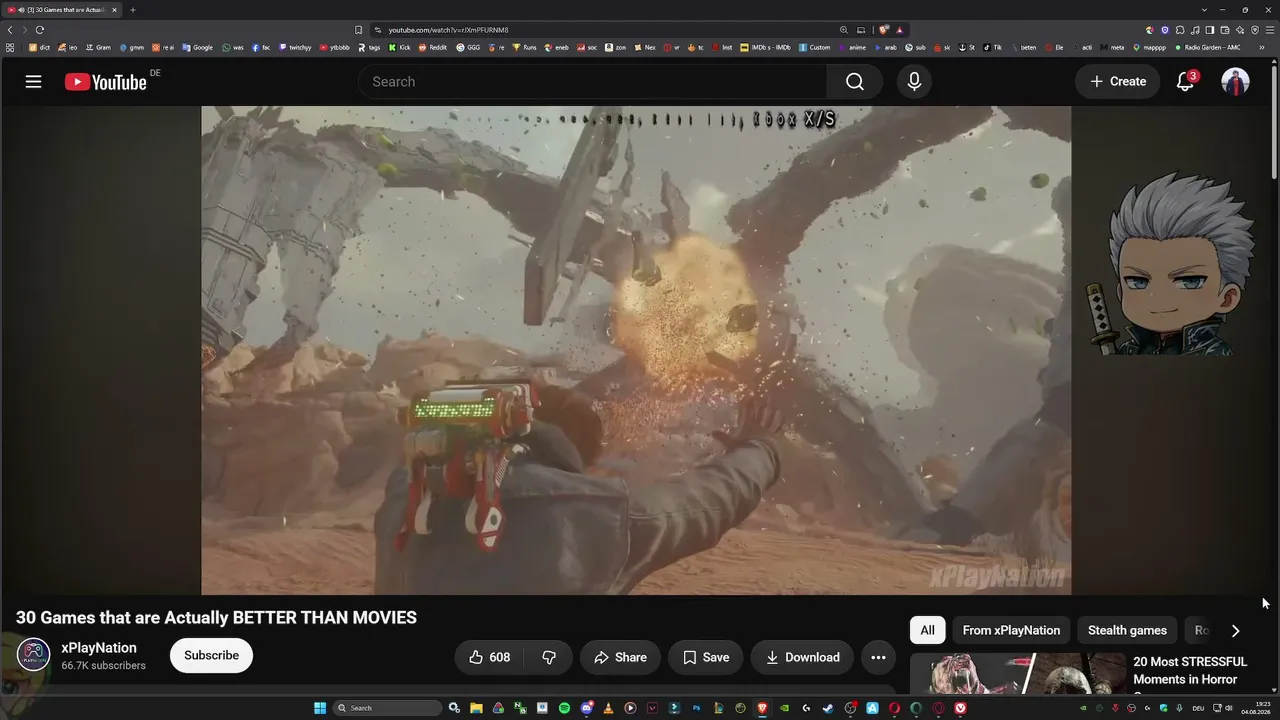Select the All filter chip
The width and height of the screenshot is (1280, 720).
click(x=928, y=630)
